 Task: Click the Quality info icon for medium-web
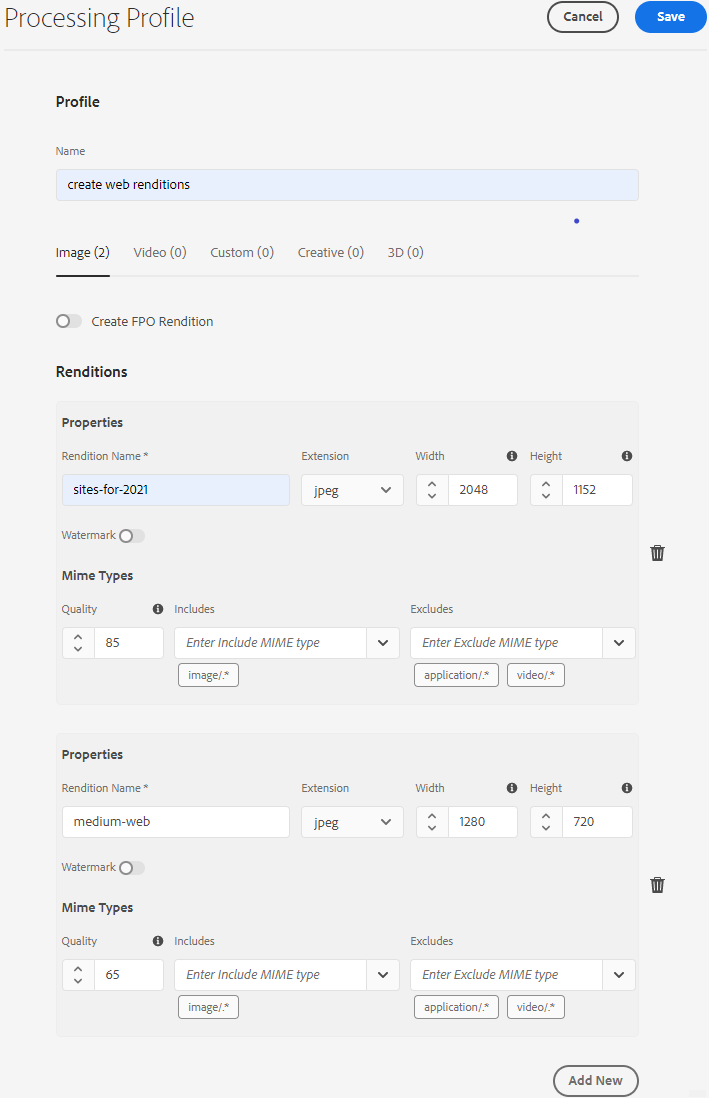(157, 941)
